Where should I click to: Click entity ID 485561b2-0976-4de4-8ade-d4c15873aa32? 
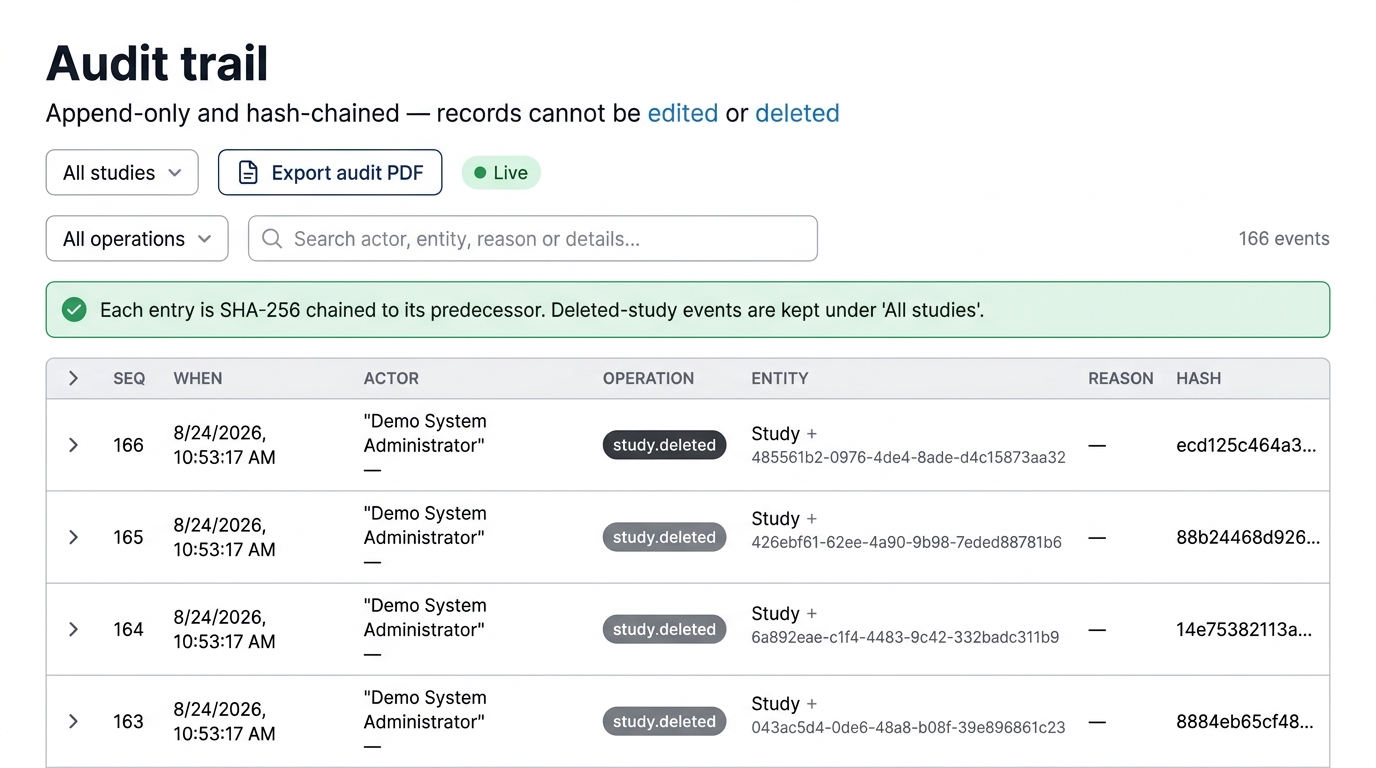pos(908,457)
